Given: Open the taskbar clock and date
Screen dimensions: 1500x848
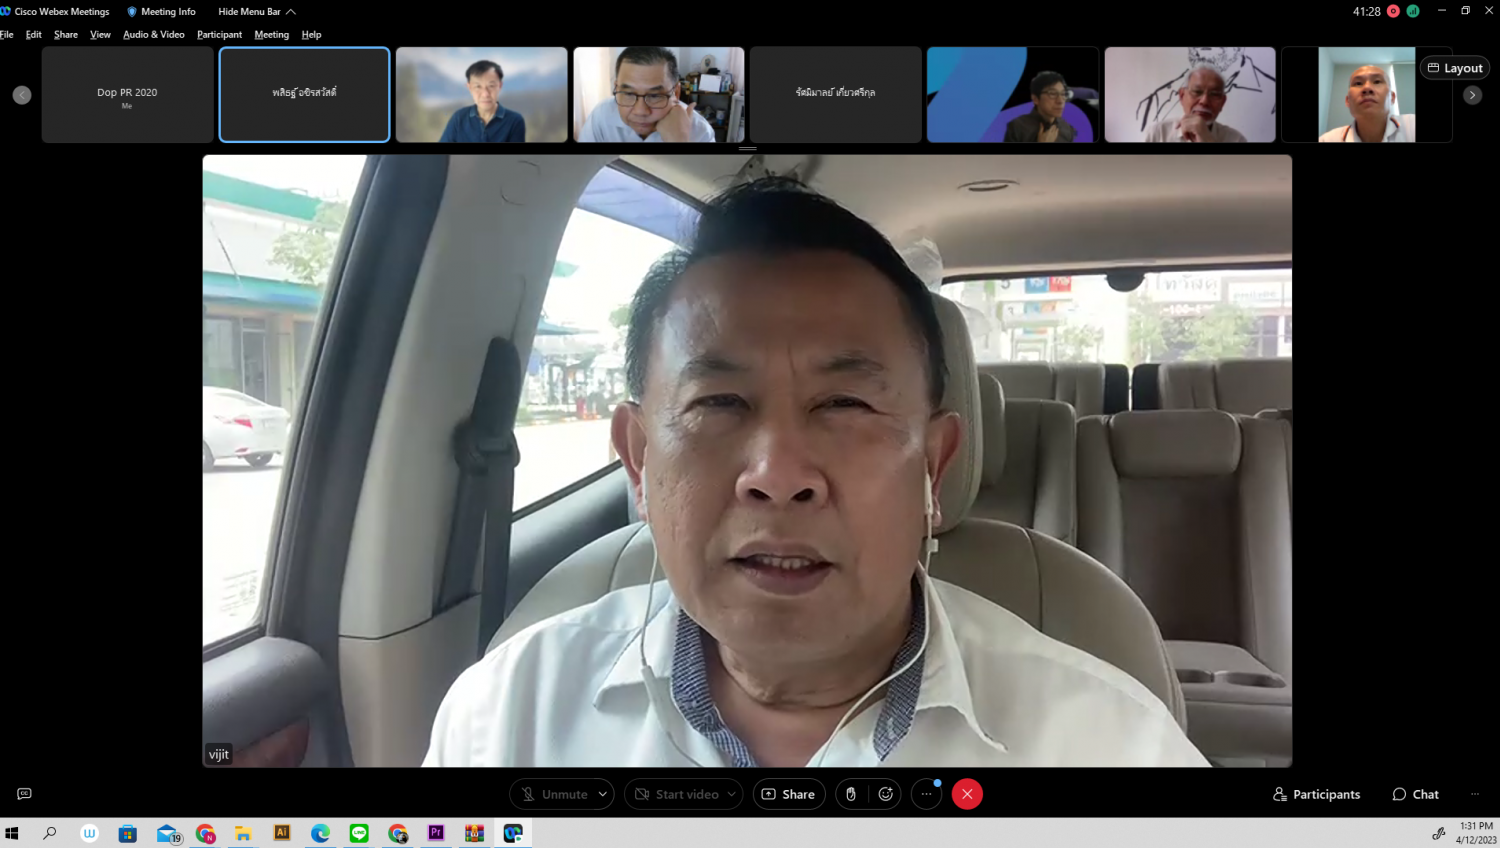Looking at the screenshot, I should [1476, 833].
